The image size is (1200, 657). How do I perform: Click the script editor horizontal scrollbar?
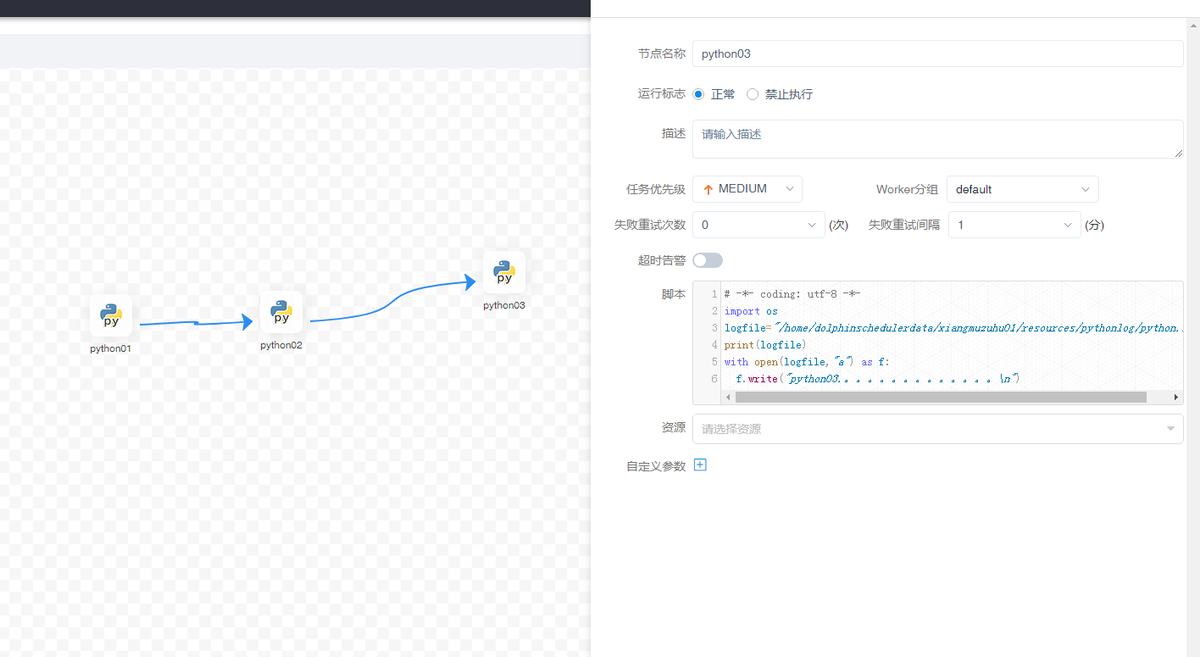(x=940, y=397)
